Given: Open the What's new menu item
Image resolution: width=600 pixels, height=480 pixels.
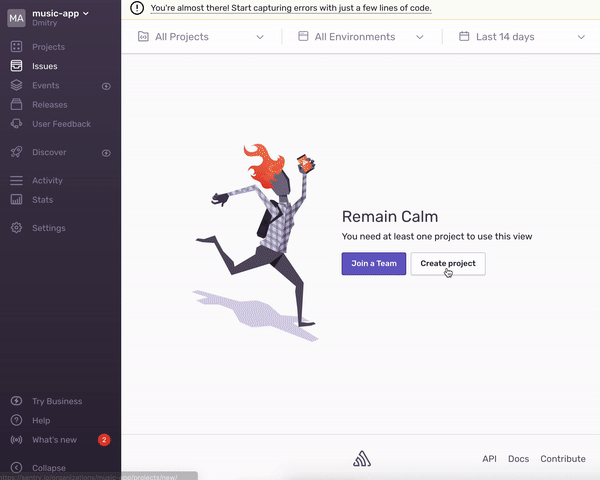Looking at the screenshot, I should [54, 440].
